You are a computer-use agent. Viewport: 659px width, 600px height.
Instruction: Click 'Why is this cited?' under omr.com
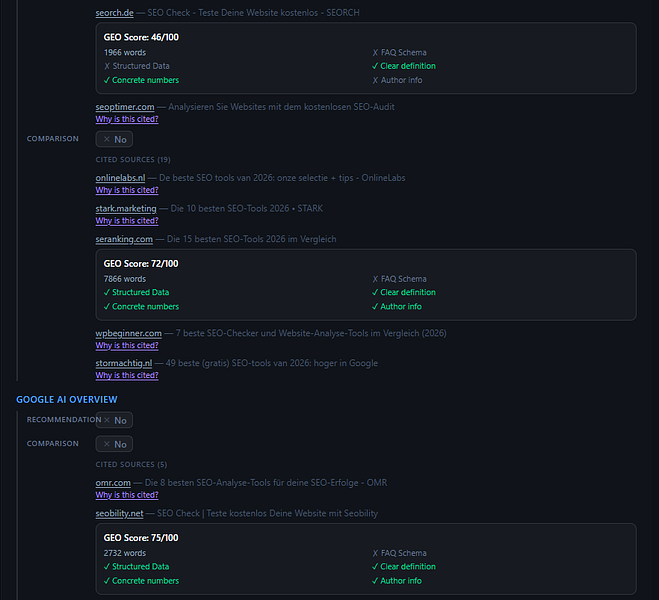pos(127,495)
